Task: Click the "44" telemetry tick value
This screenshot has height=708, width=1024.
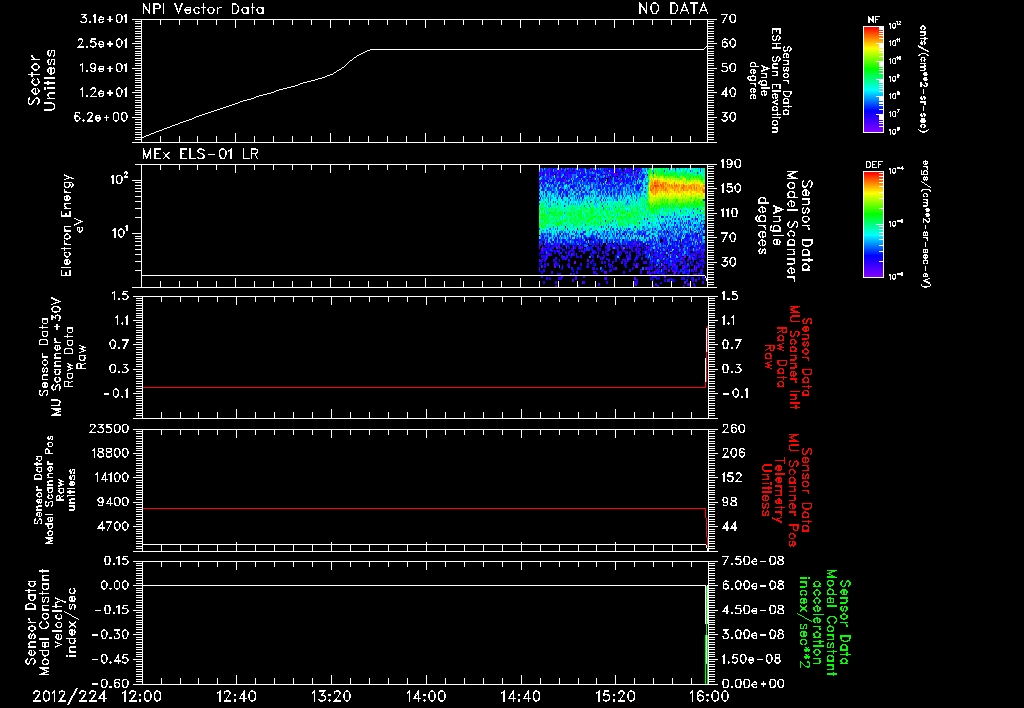Action: (x=730, y=526)
